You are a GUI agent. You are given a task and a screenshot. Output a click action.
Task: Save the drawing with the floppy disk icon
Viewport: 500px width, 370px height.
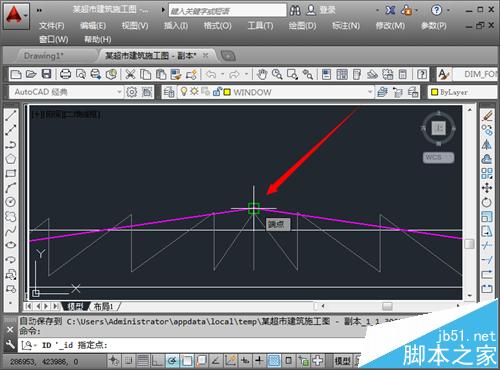coord(46,74)
